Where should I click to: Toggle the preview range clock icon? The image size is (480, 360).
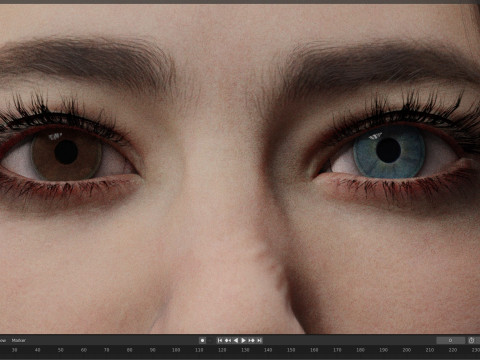pyautogui.click(x=471, y=340)
